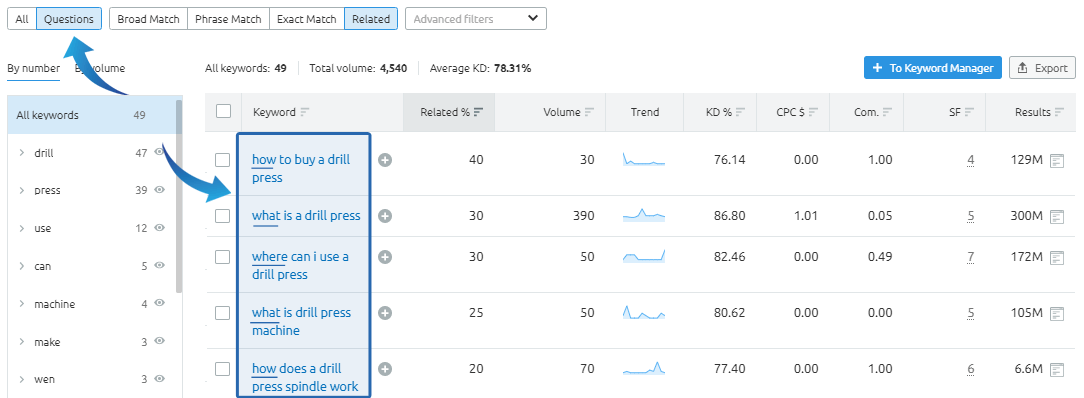Viewport: 1084px width, 398px height.
Task: Sort by Related % column sort icon
Action: pos(478,112)
